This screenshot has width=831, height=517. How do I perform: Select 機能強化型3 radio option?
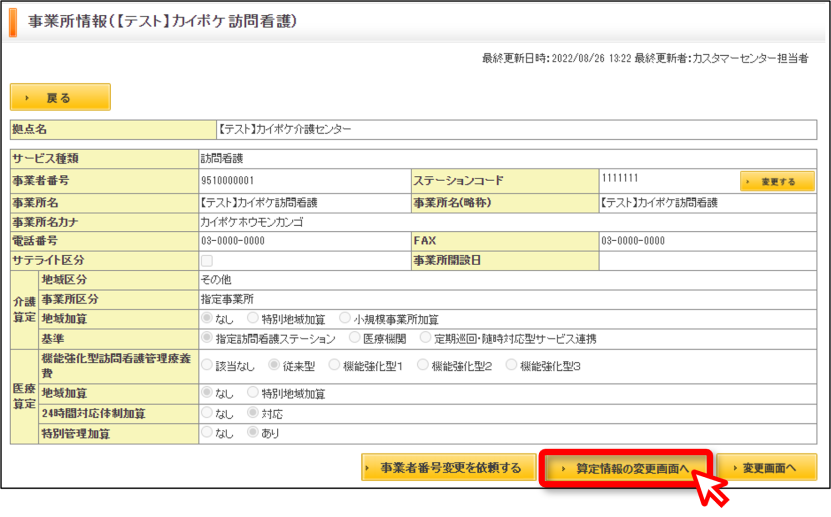pyautogui.click(x=511, y=365)
